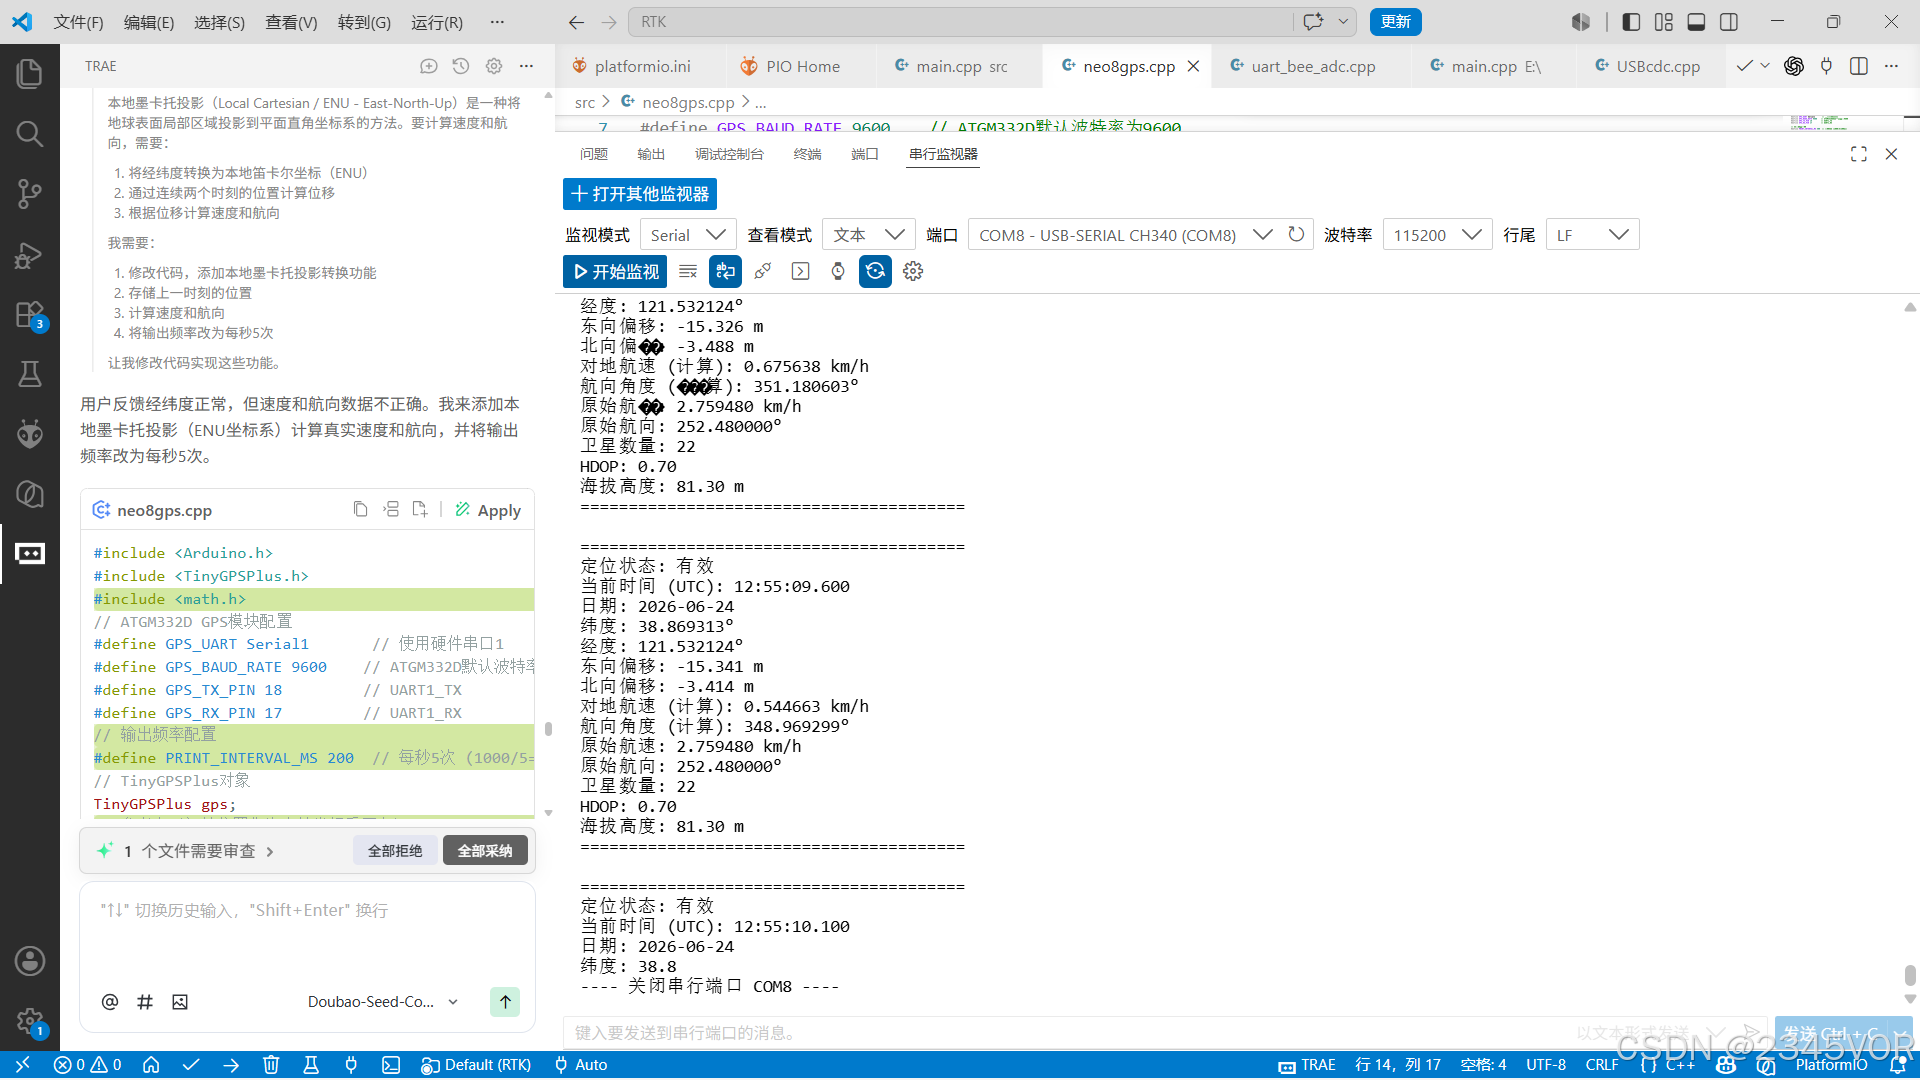Image resolution: width=1920 pixels, height=1080 pixels.
Task: Maximize the bottom panel size
Action: click(x=1859, y=154)
